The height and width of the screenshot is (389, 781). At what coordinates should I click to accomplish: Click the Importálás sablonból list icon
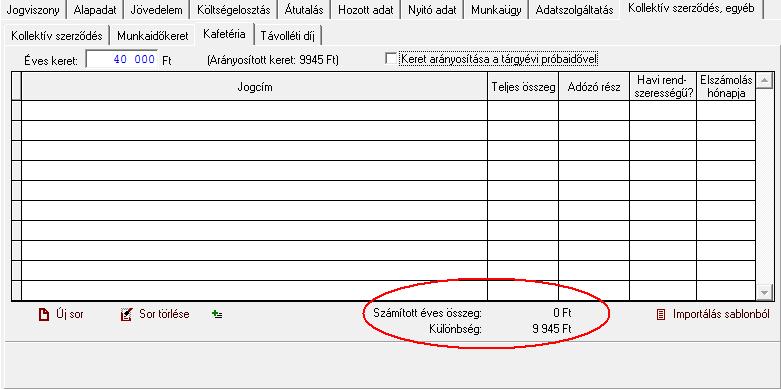tap(661, 314)
